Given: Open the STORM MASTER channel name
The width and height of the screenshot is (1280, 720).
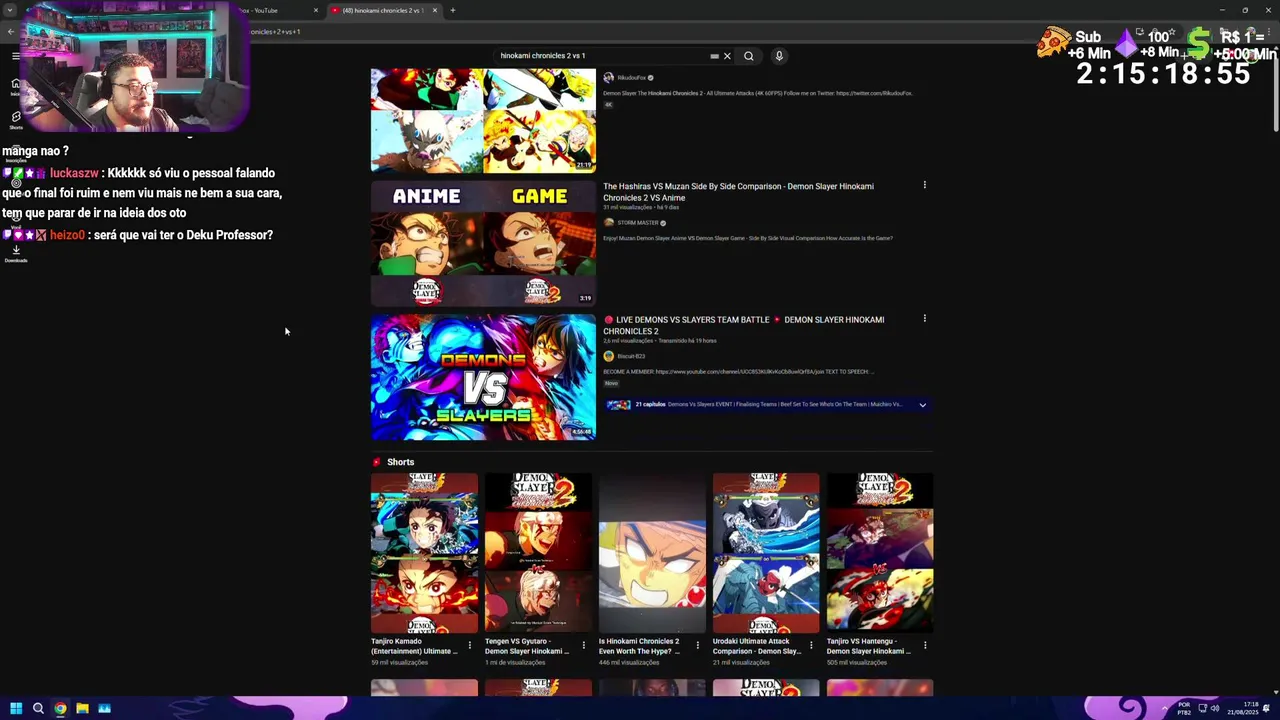Looking at the screenshot, I should point(638,223).
